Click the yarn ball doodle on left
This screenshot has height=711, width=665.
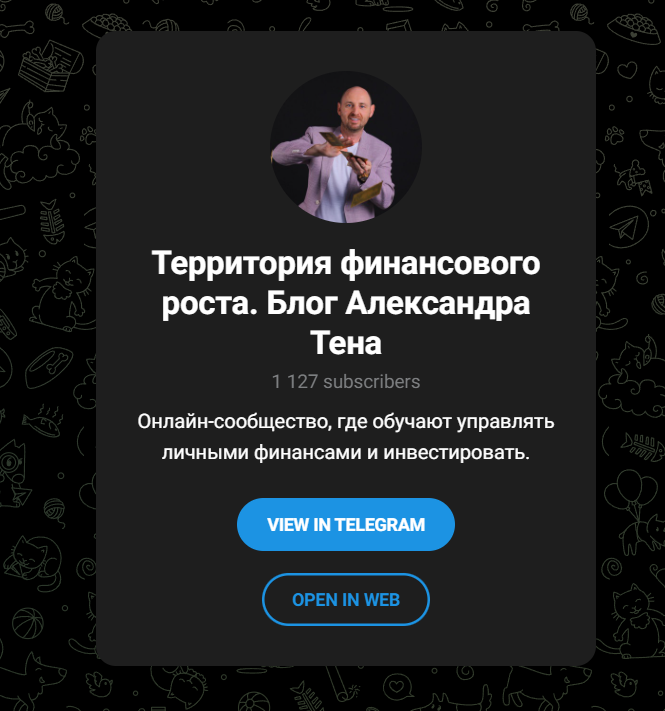point(54,508)
